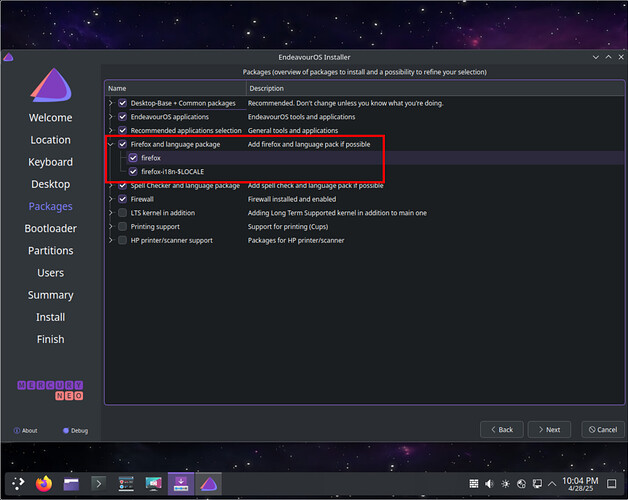
Task: Go to the Summary step
Action: (50, 295)
